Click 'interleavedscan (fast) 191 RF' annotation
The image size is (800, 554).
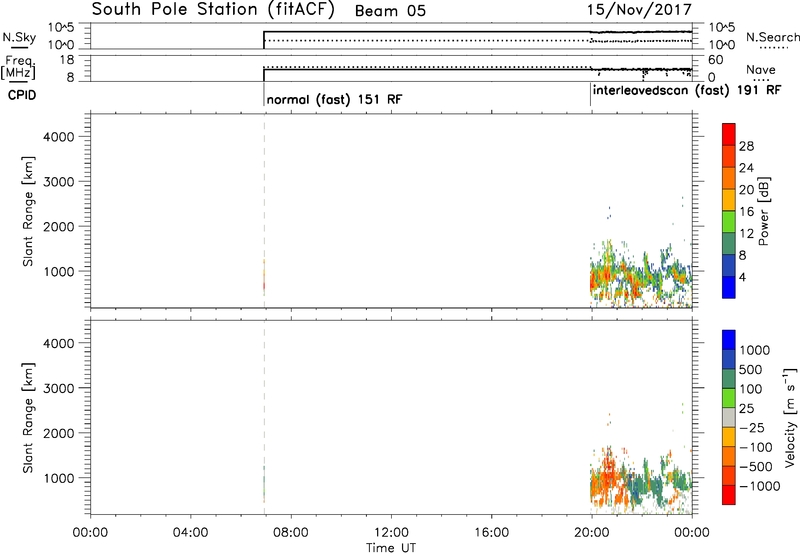pos(687,91)
